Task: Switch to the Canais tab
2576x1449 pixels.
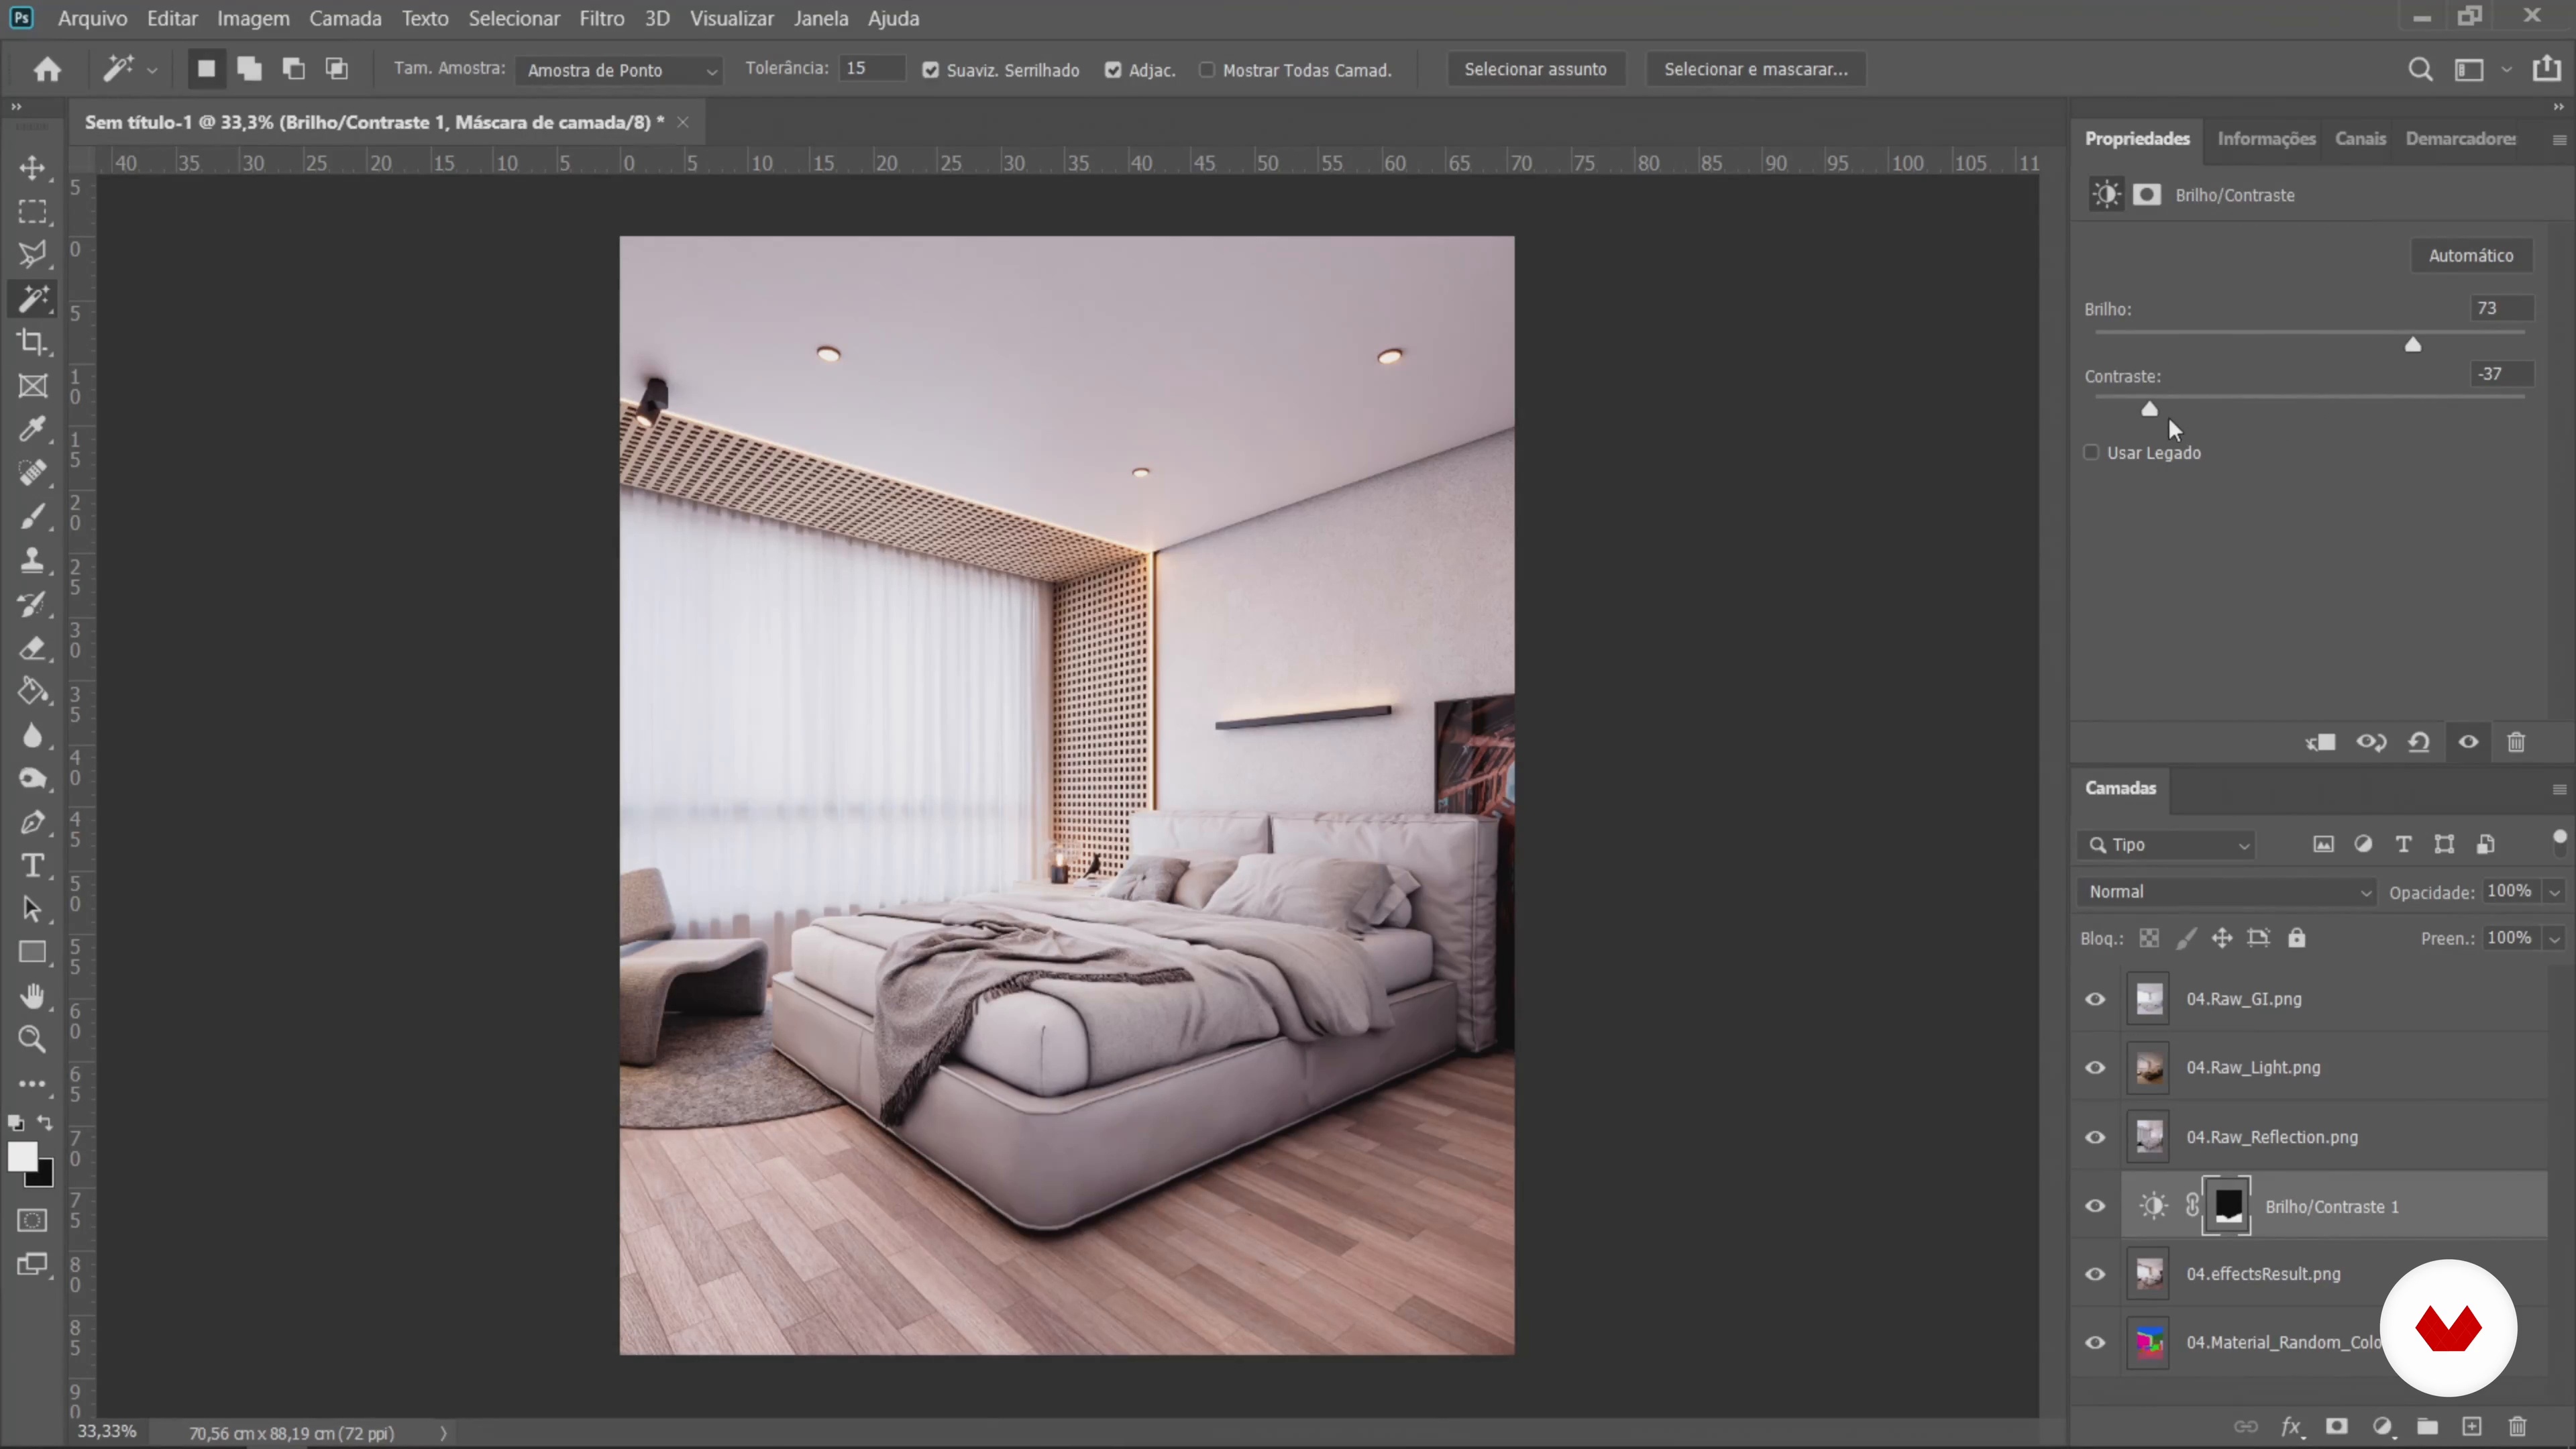Action: tap(2360, 139)
